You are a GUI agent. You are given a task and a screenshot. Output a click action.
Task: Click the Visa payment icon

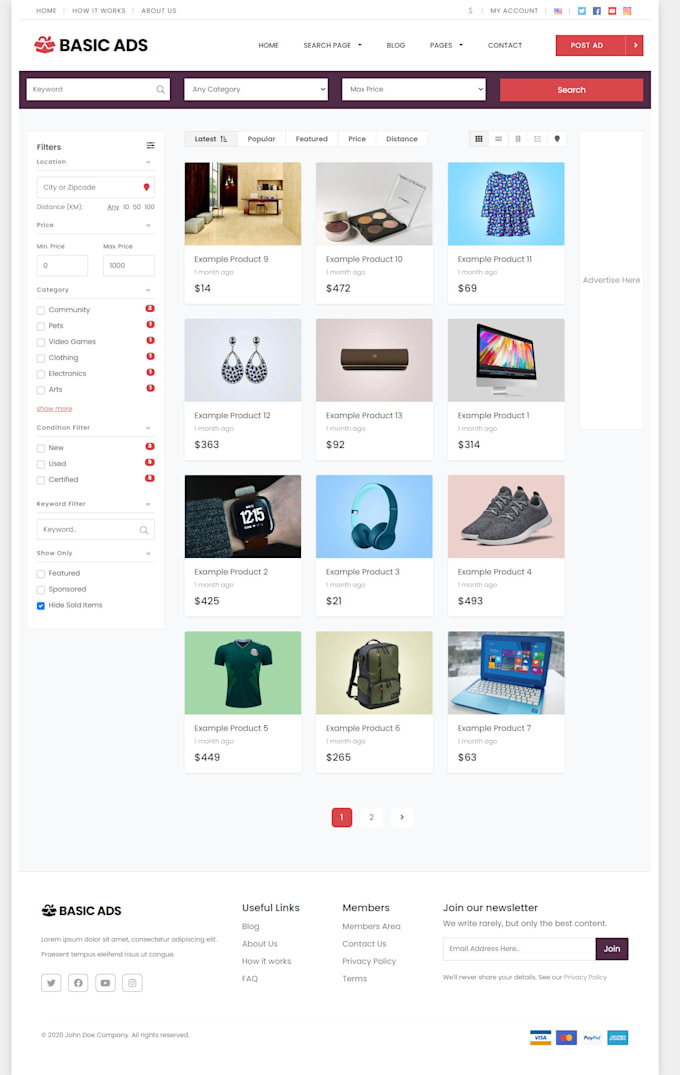click(540, 1037)
